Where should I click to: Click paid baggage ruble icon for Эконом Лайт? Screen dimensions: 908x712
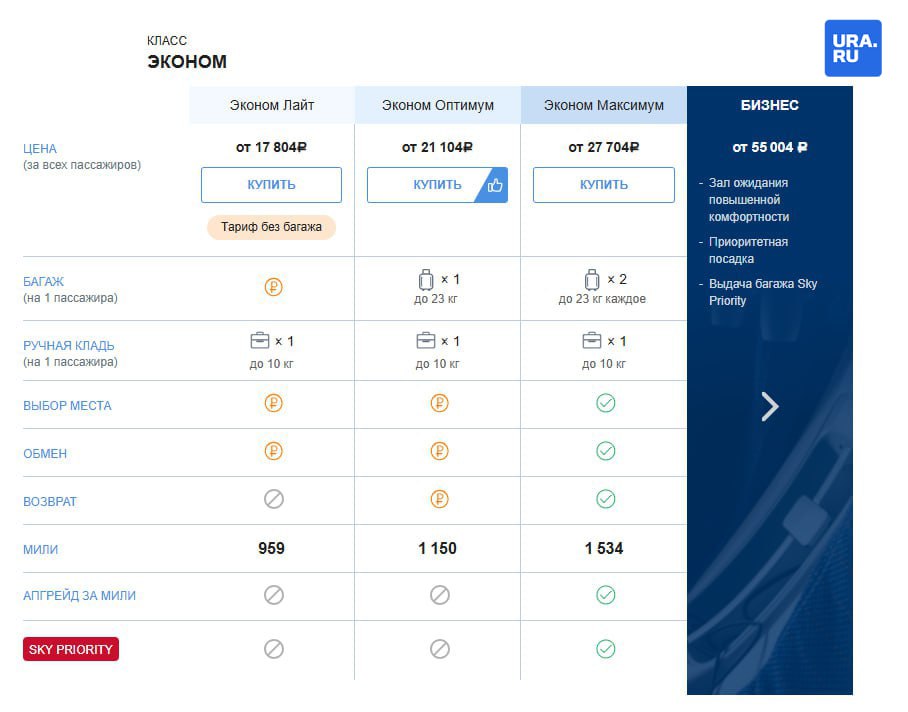pos(273,287)
